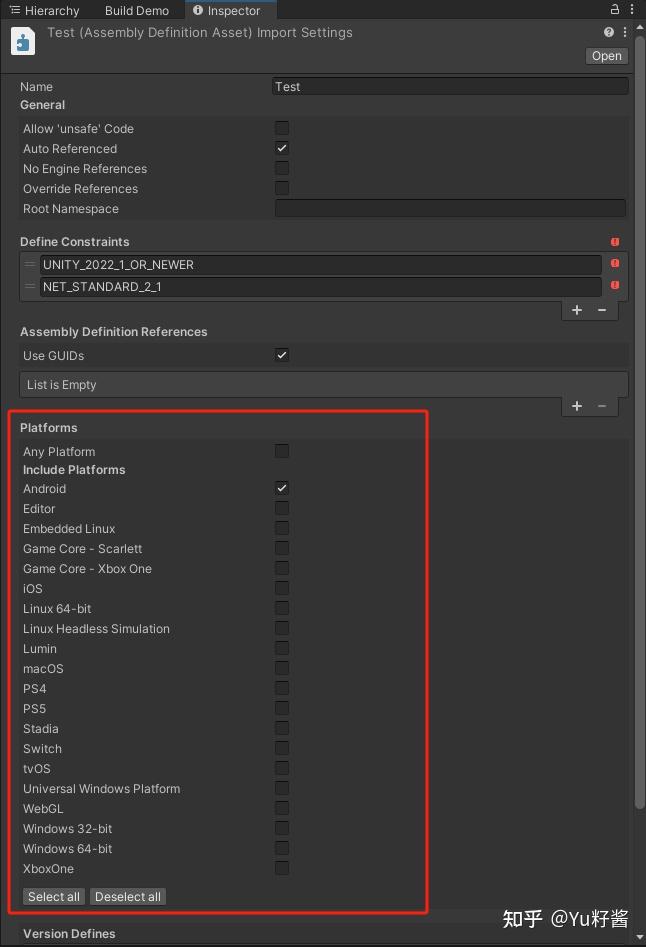646x947 pixels.
Task: Toggle the Any Platform checkbox
Action: click(x=281, y=451)
